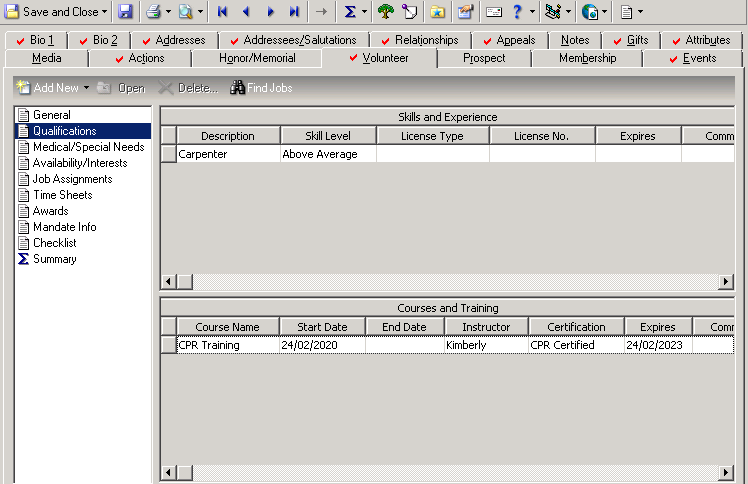Click the envelope/card icon in toolbar
Viewport: 748px width, 484px height.
494,11
